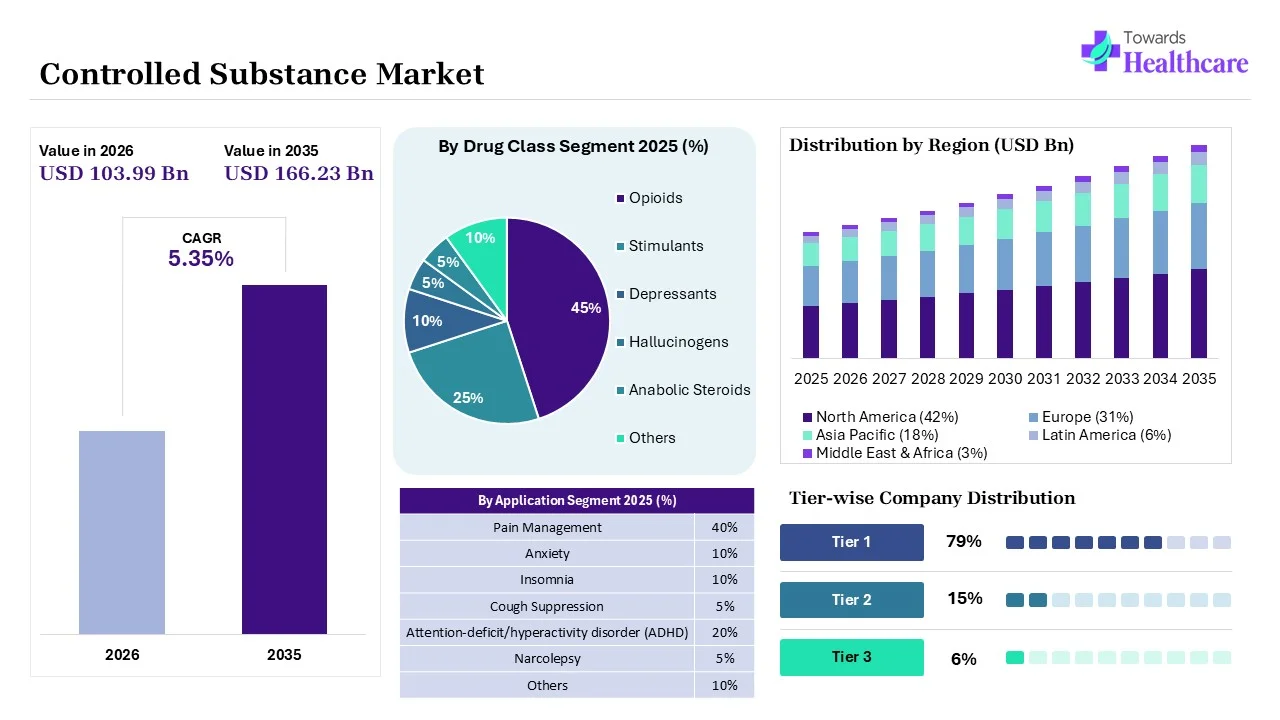Click the 15% tier value

pos(965,599)
